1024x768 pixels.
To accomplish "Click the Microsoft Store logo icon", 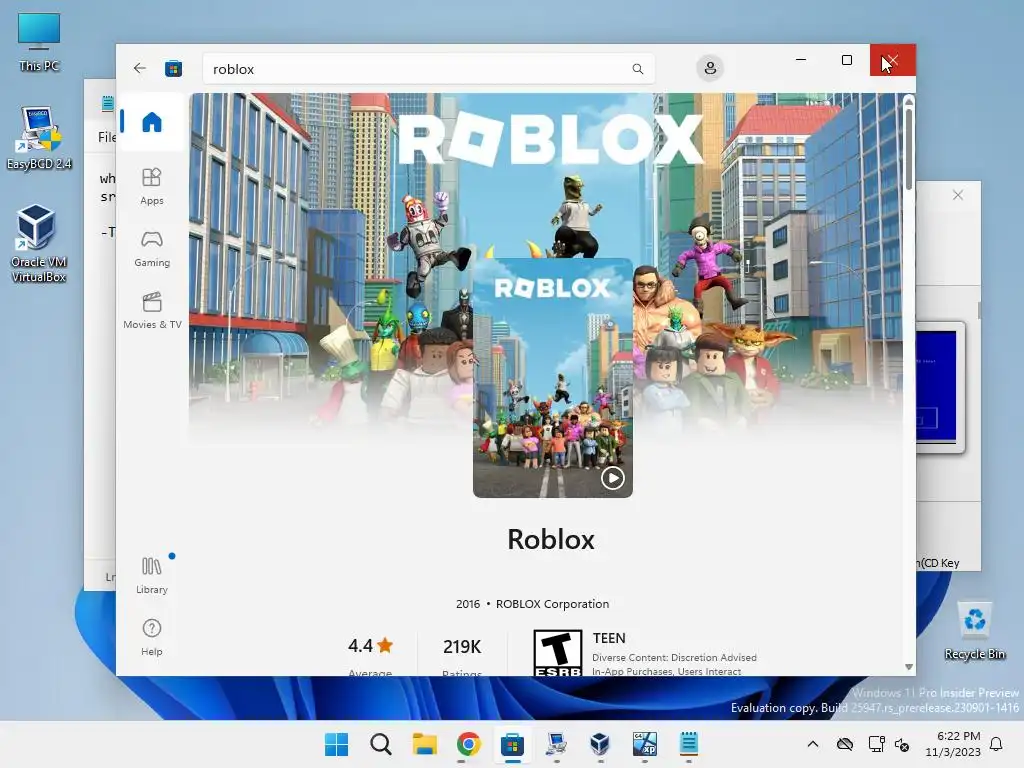I will coord(173,69).
